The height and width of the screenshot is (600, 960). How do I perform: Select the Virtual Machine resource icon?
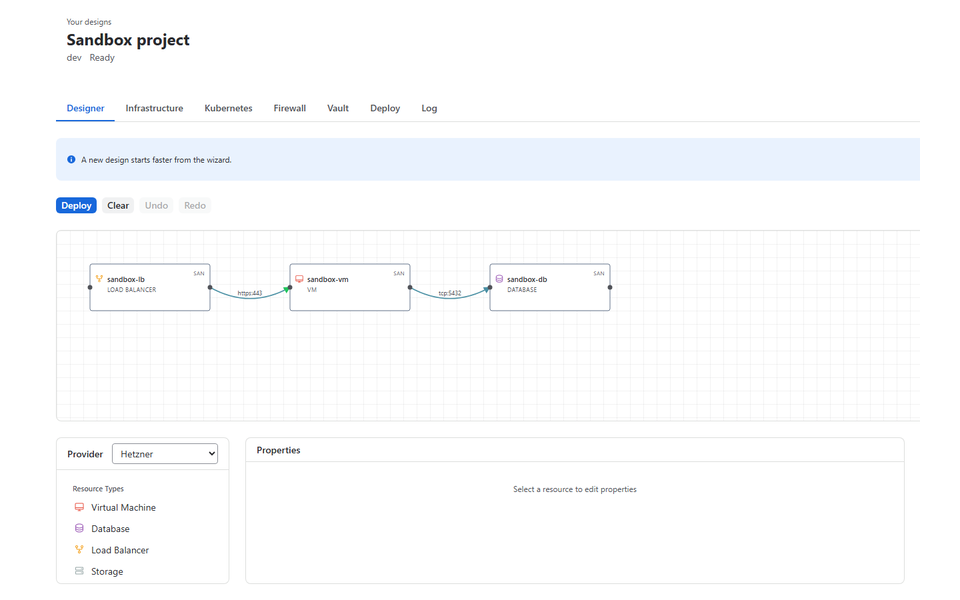coord(79,507)
